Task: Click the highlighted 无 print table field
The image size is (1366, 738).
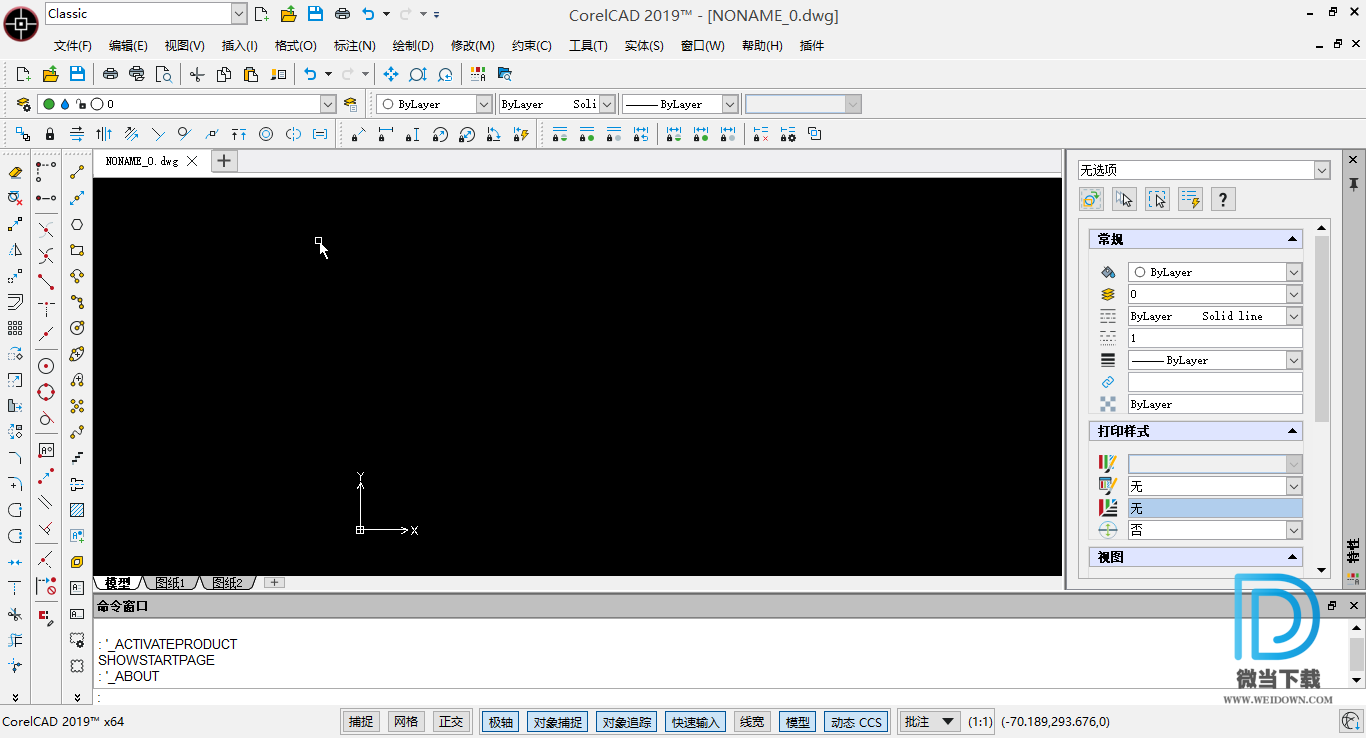Action: point(1215,508)
